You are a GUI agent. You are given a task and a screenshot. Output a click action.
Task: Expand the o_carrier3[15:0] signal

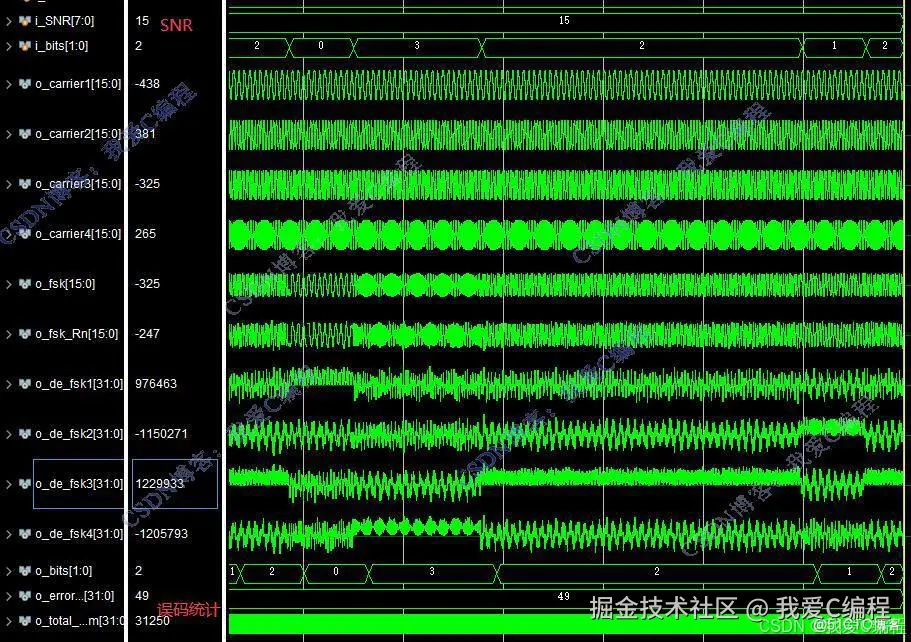pos(9,184)
